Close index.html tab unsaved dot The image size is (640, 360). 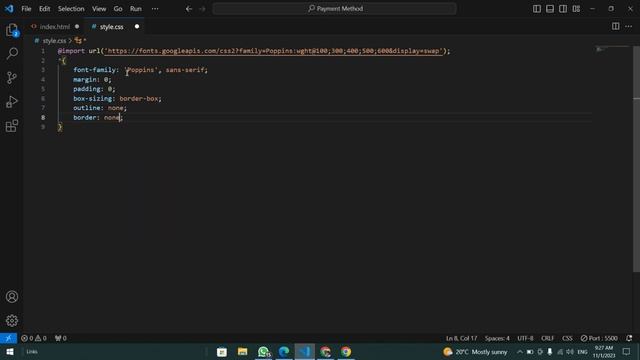[77, 27]
